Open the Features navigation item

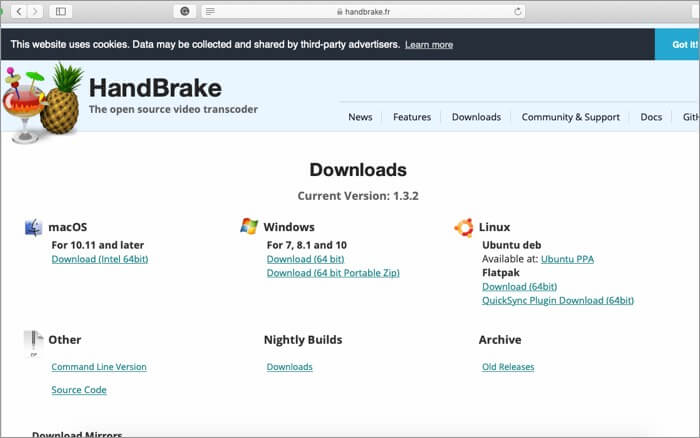coord(412,117)
